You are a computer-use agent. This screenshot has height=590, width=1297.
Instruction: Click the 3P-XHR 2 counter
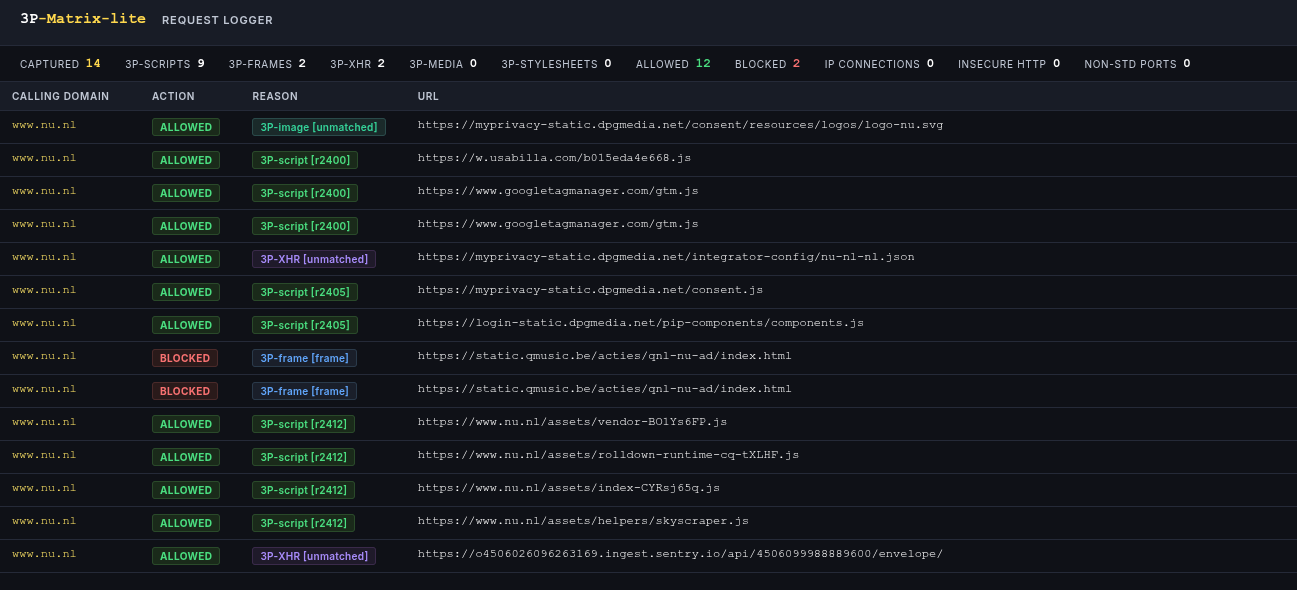357,64
